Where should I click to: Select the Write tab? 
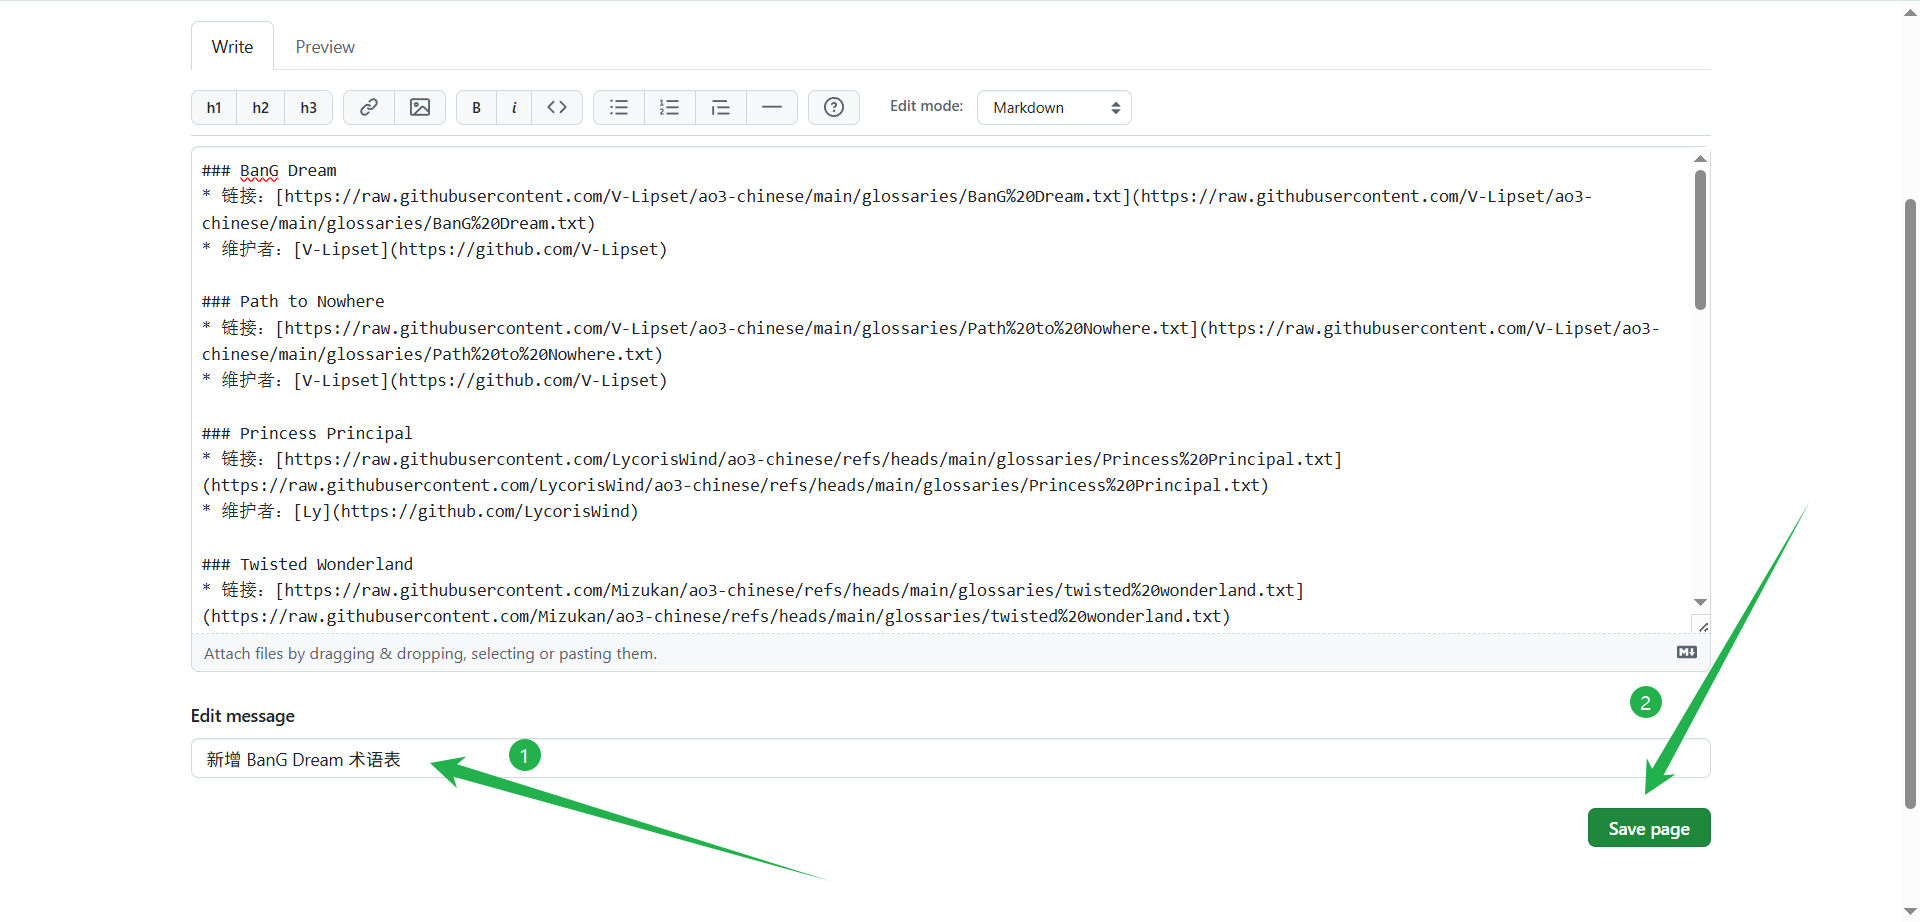pos(232,47)
